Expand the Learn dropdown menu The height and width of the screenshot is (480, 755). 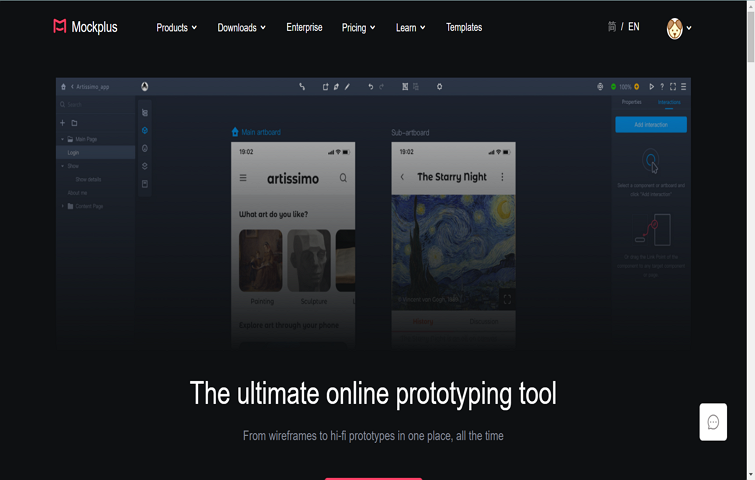coord(410,27)
